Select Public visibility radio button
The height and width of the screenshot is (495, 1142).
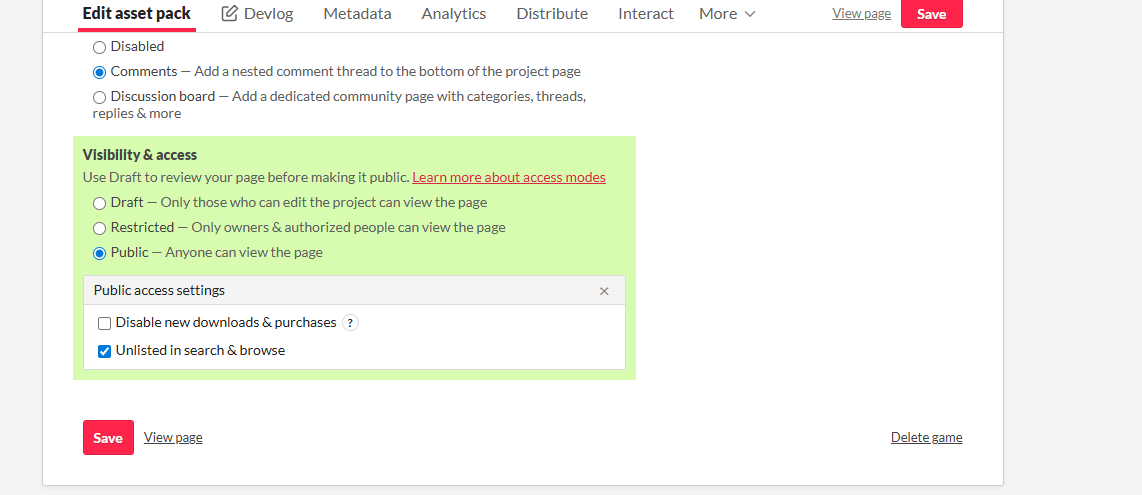[x=99, y=253]
